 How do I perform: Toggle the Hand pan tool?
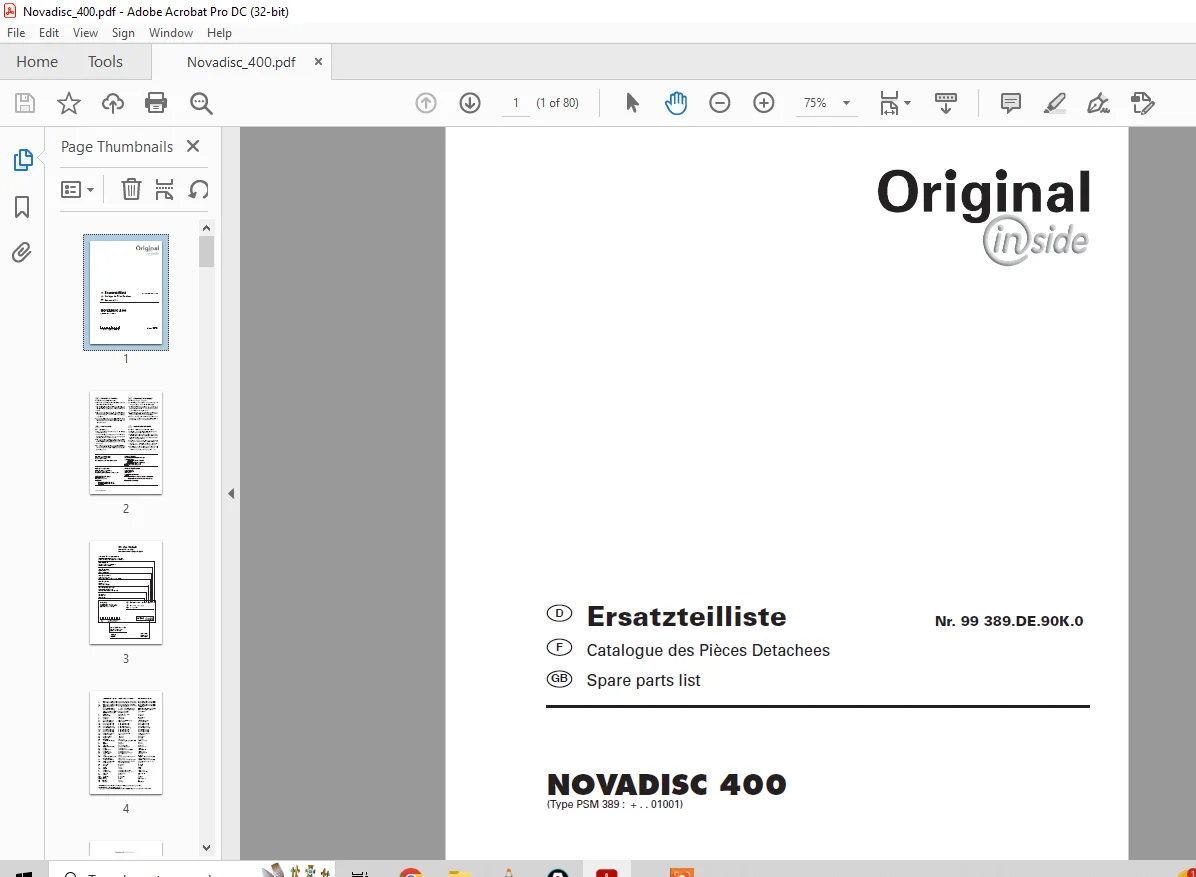tap(676, 103)
